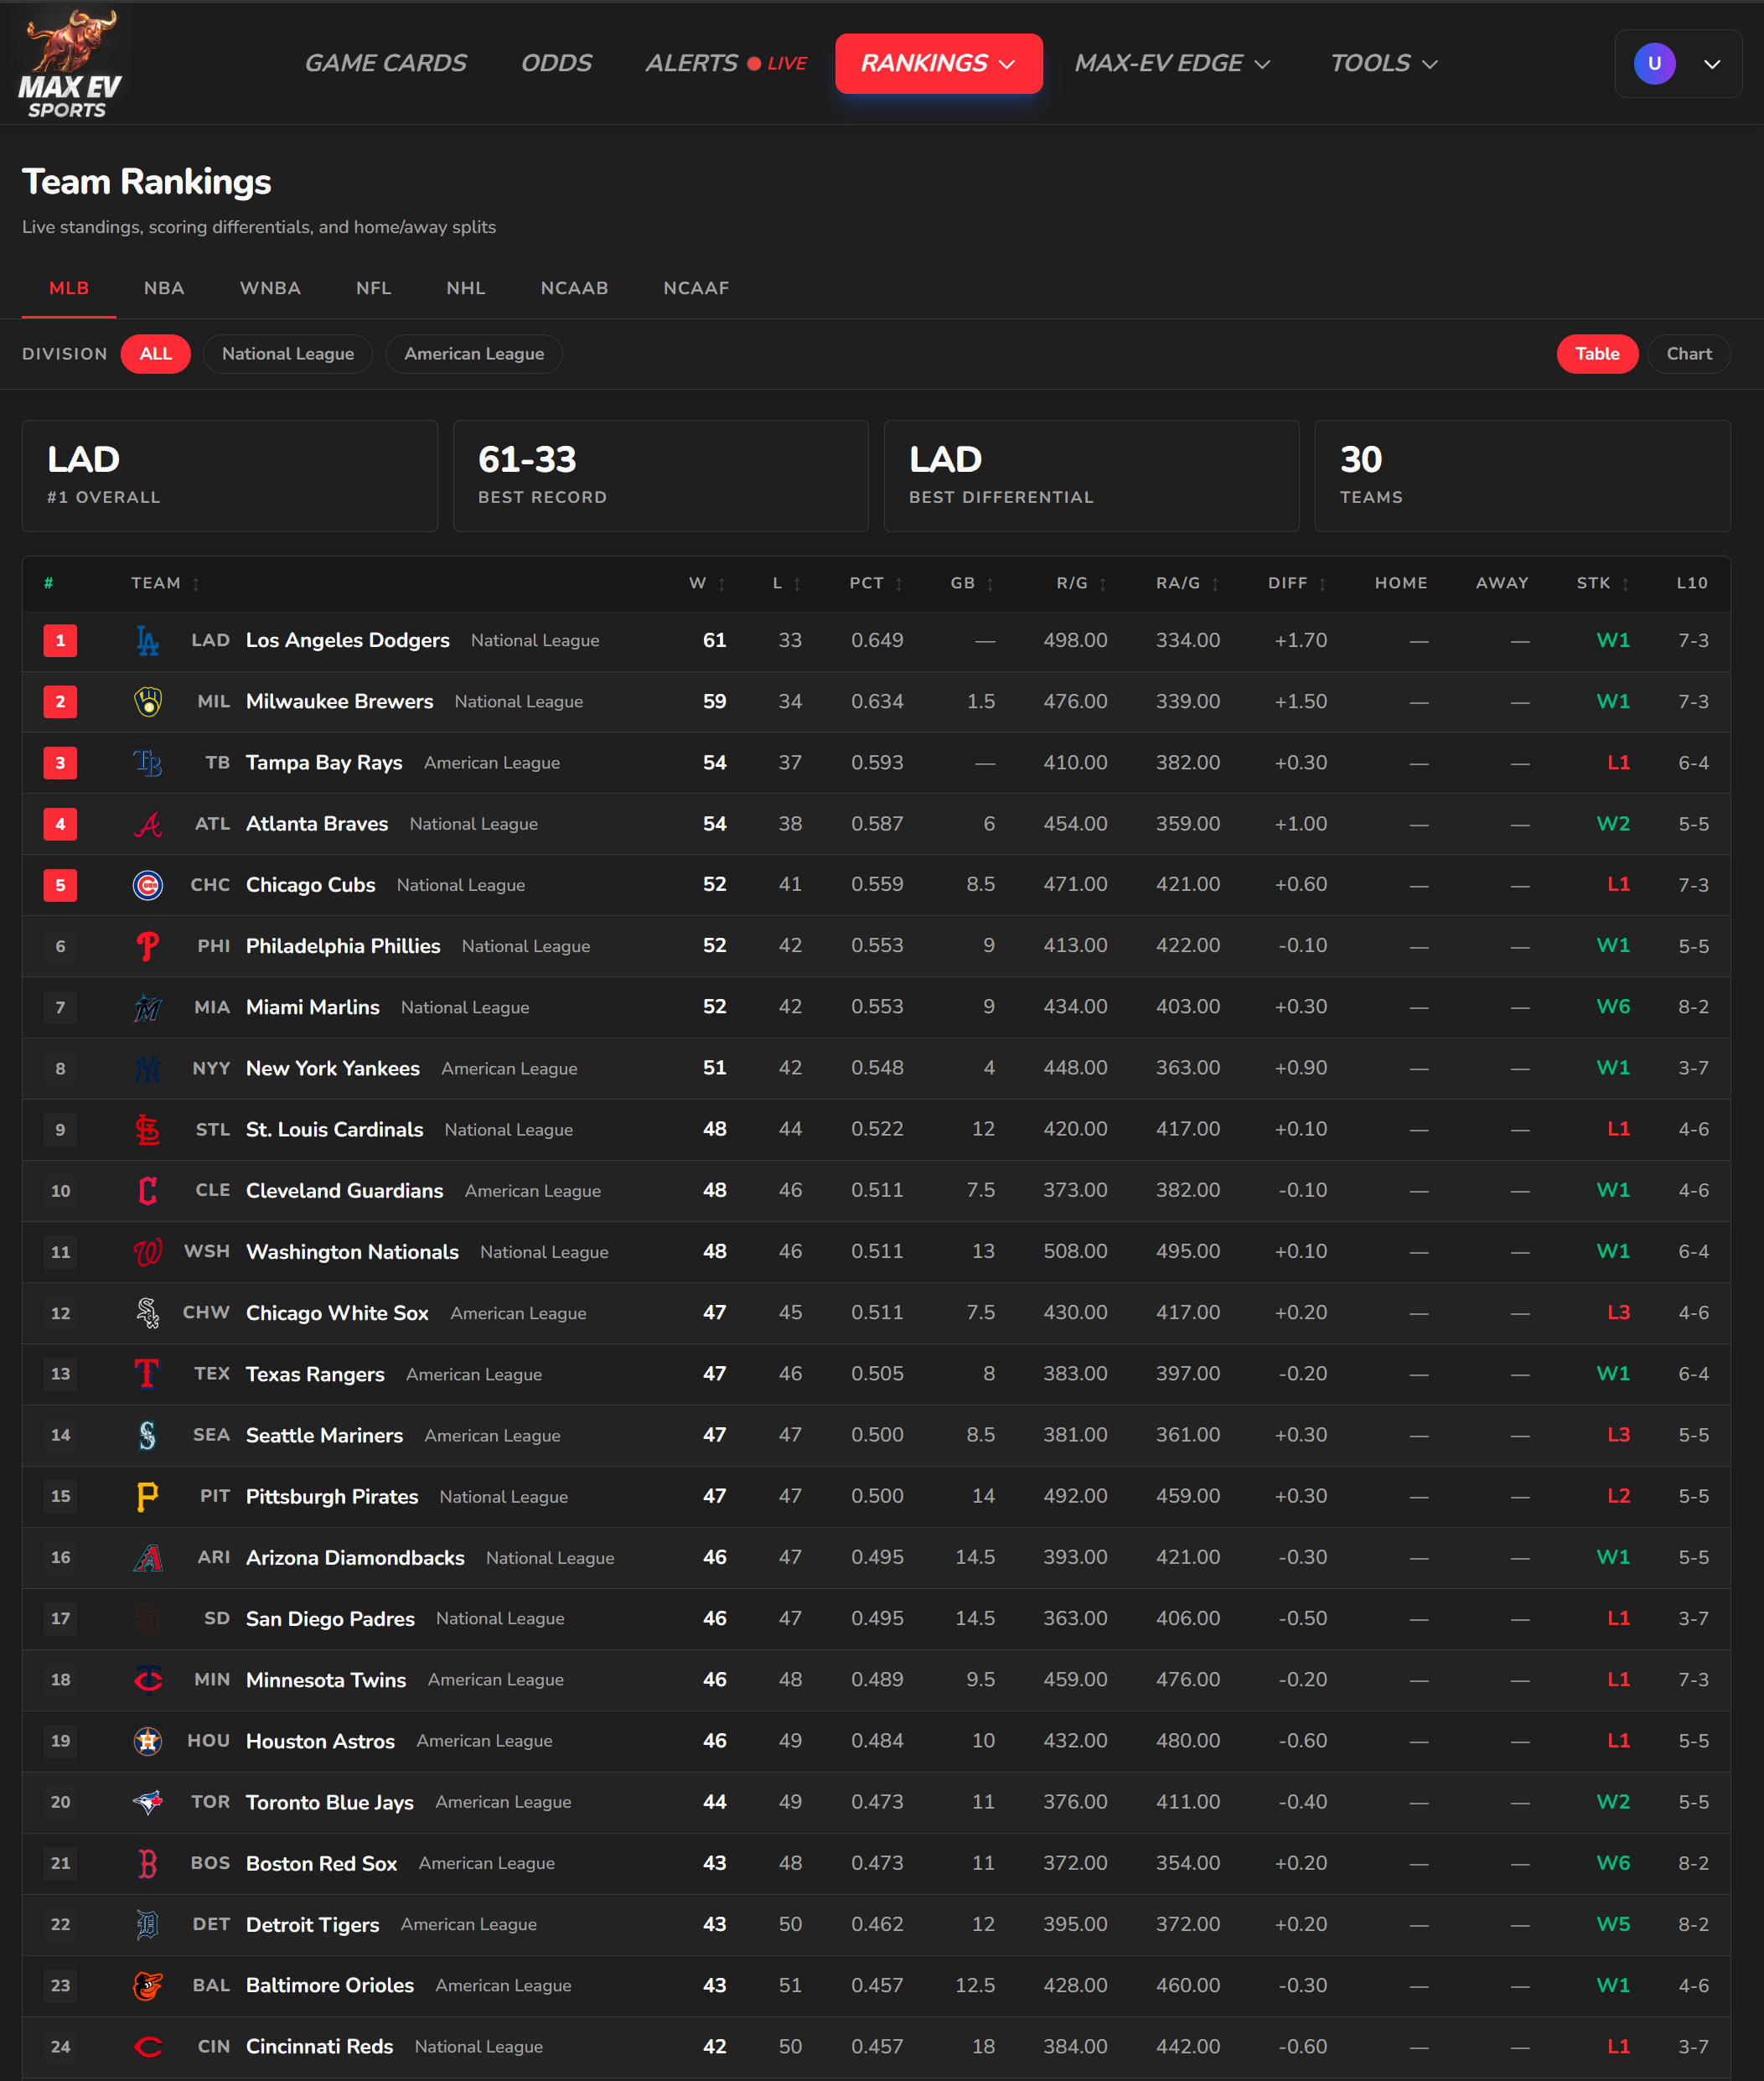This screenshot has width=1764, height=2081.
Task: Click the Arizona Diamondbacks logo icon
Action: point(148,1557)
